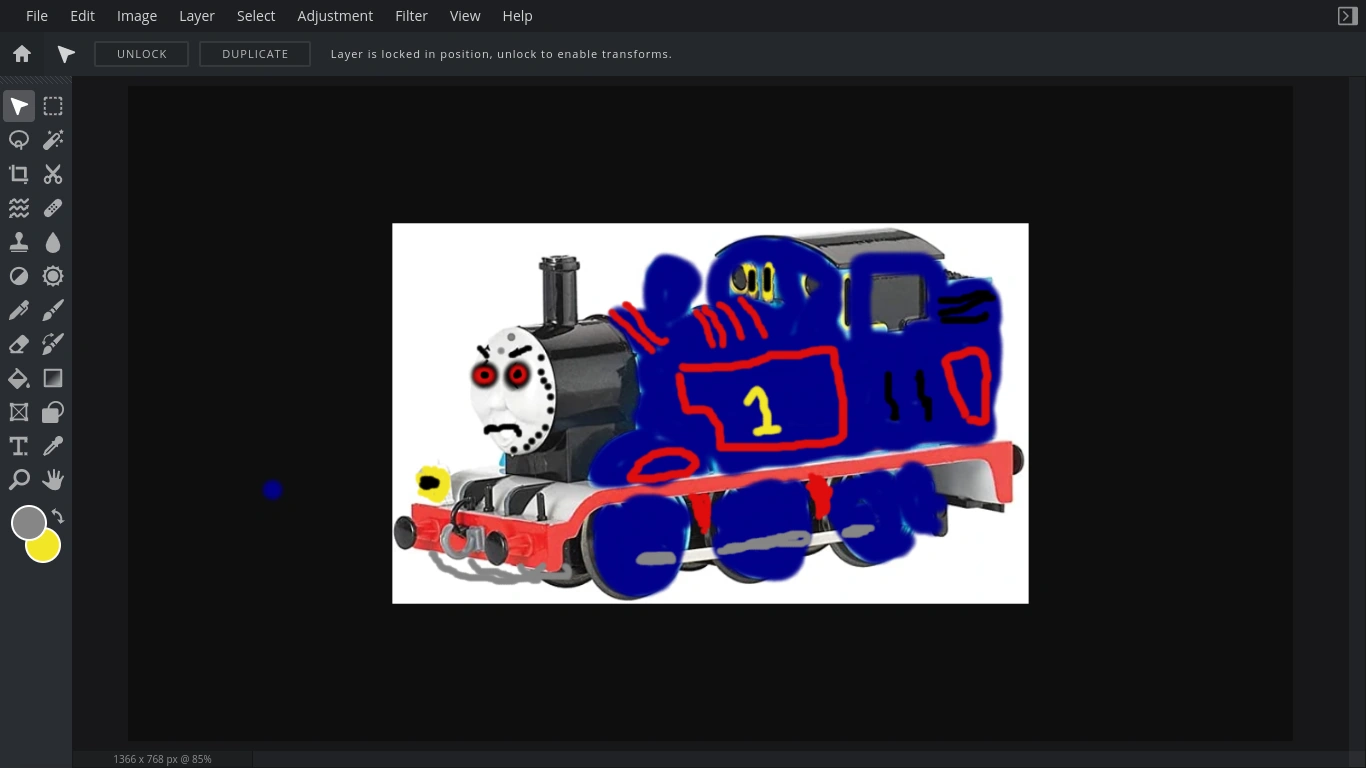
Task: Select the Eraser tool
Action: [x=19, y=344]
